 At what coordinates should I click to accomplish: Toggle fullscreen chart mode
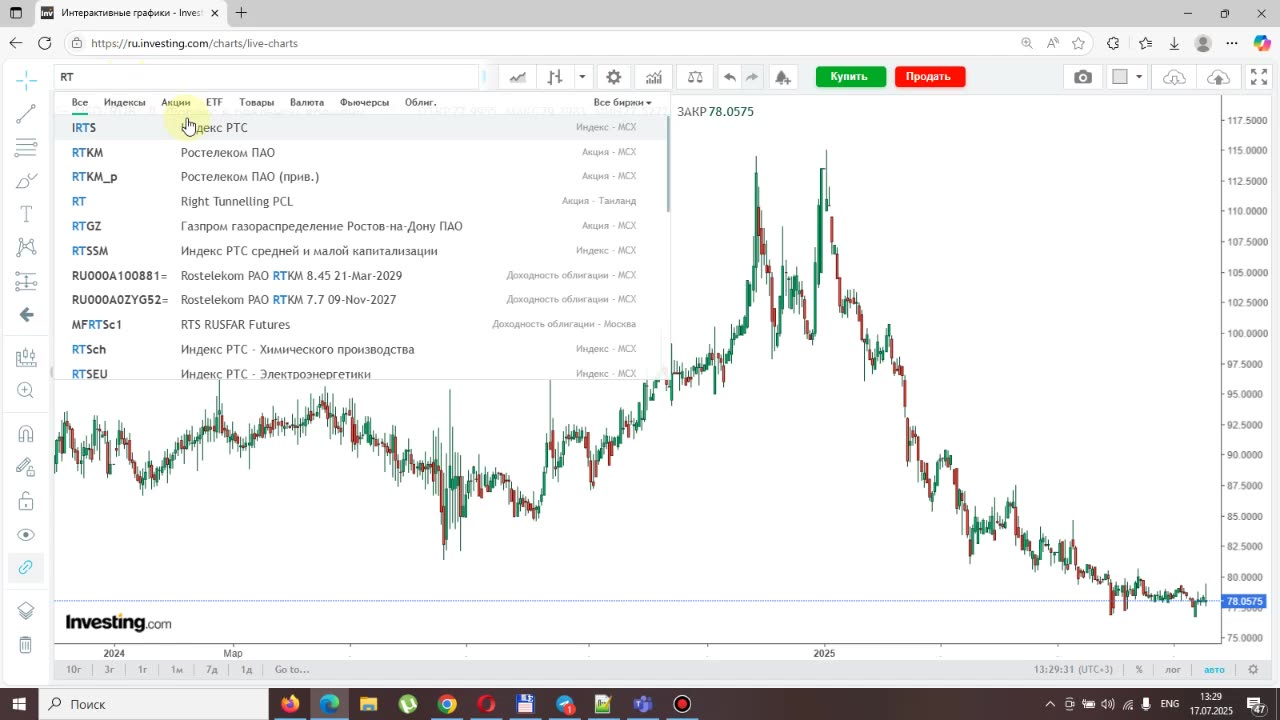[1259, 77]
